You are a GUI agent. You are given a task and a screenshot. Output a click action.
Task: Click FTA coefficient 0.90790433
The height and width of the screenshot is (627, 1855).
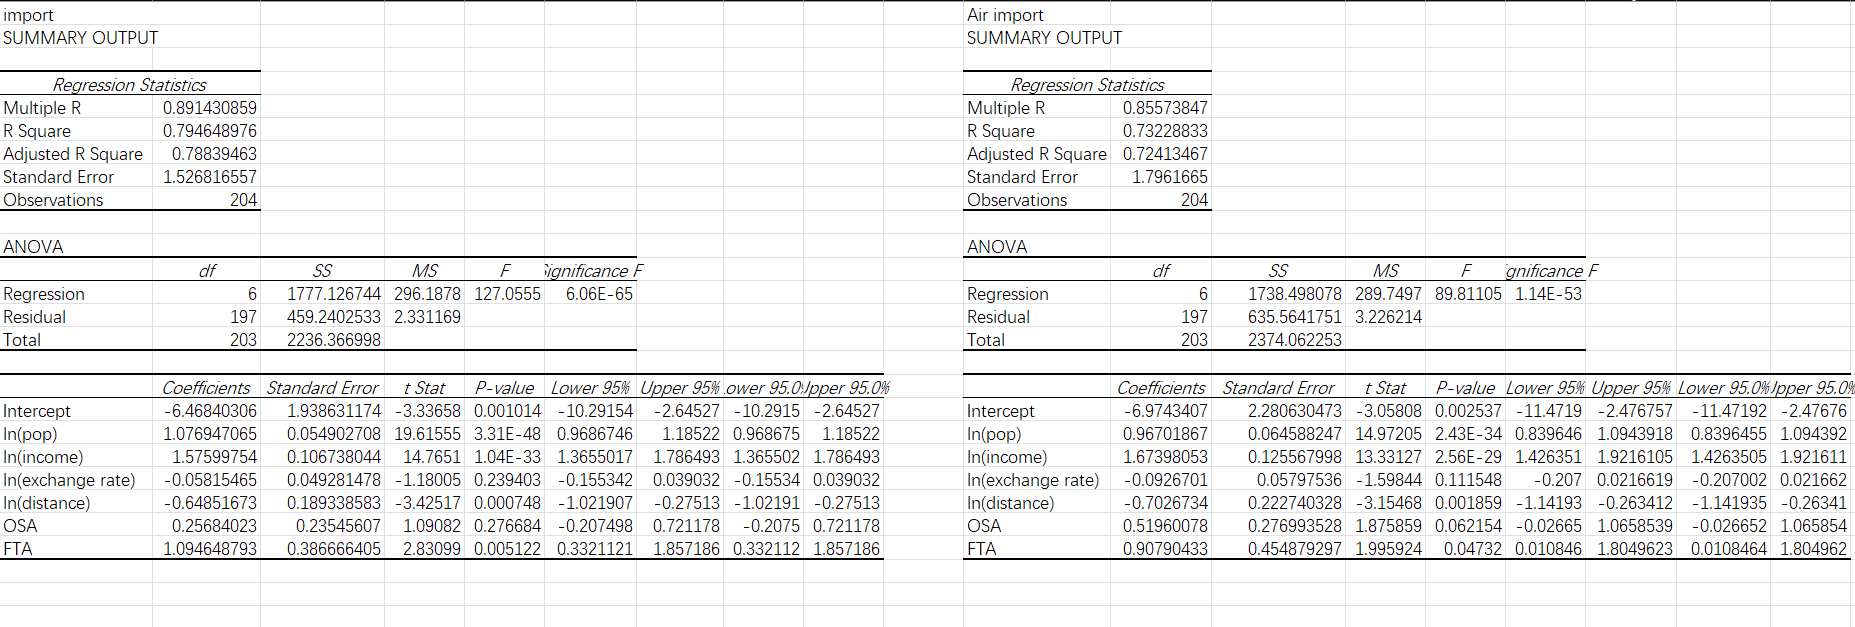[x=1165, y=549]
